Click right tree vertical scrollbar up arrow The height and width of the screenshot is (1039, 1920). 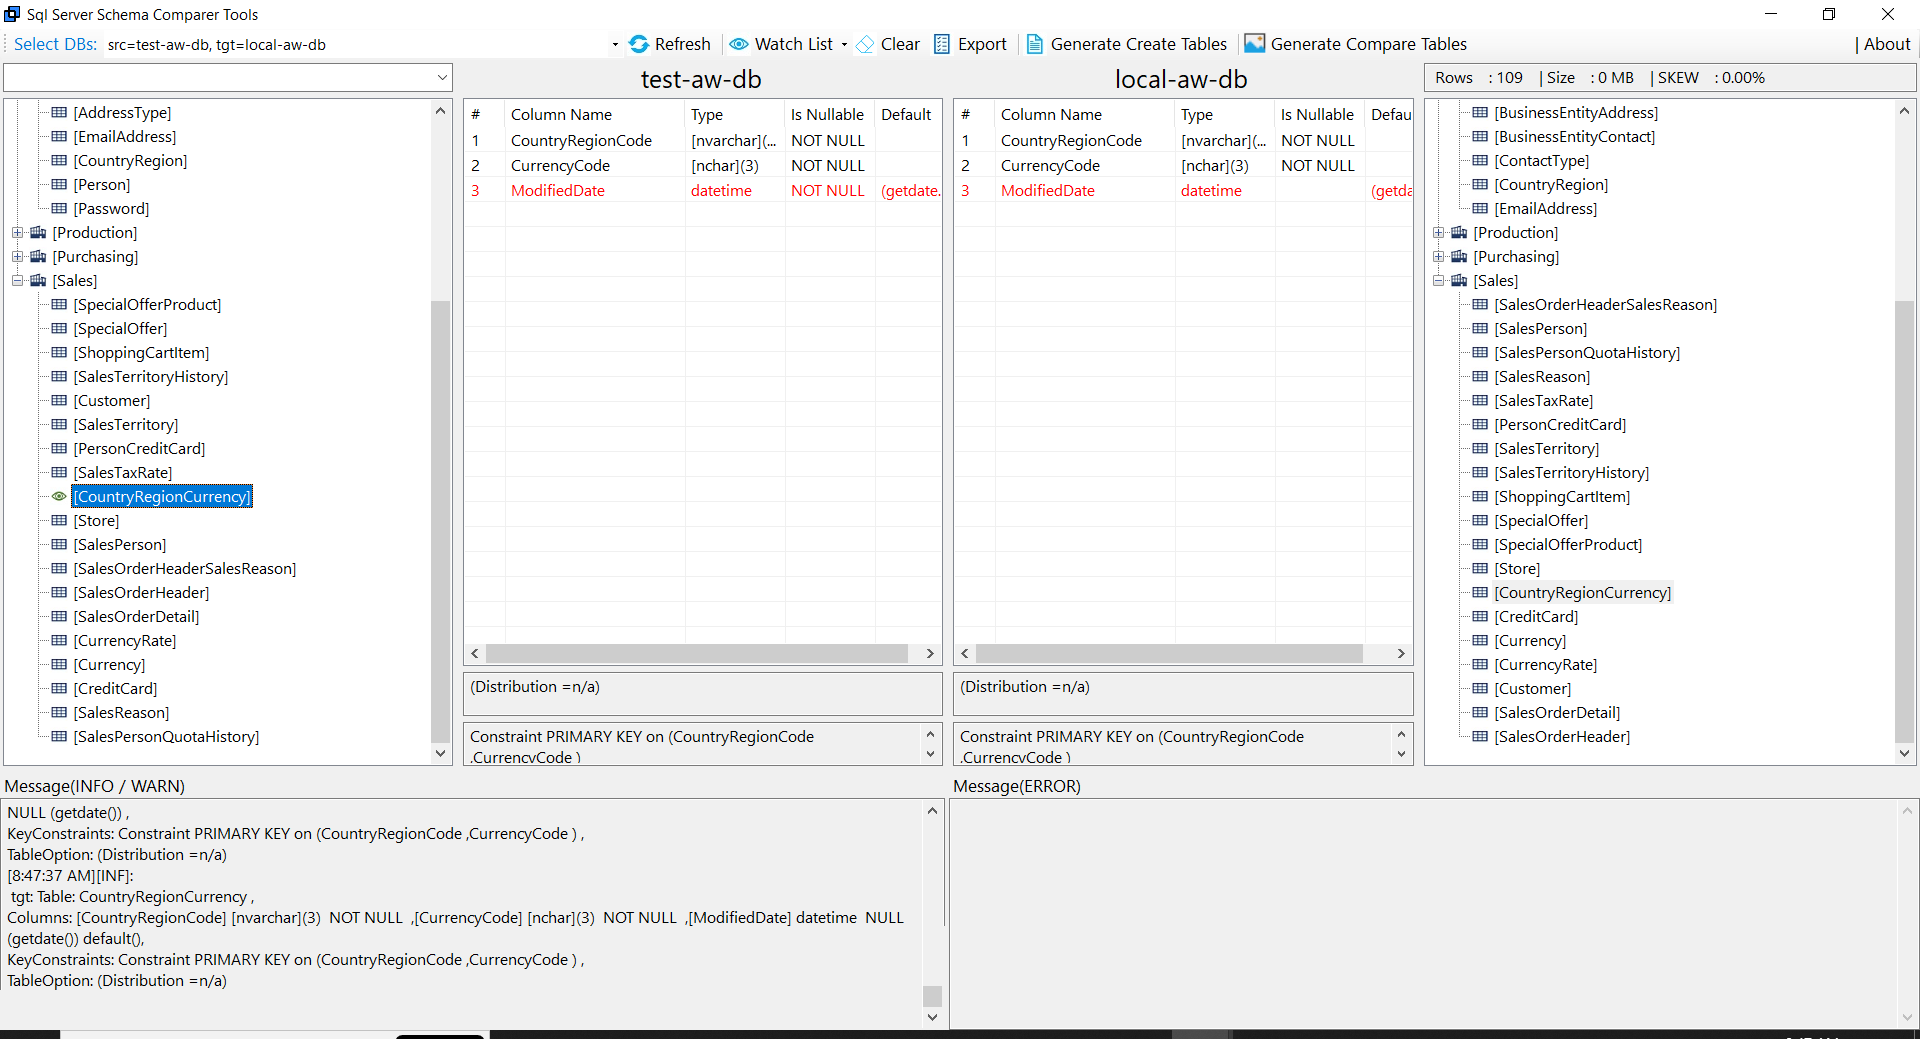(1904, 111)
